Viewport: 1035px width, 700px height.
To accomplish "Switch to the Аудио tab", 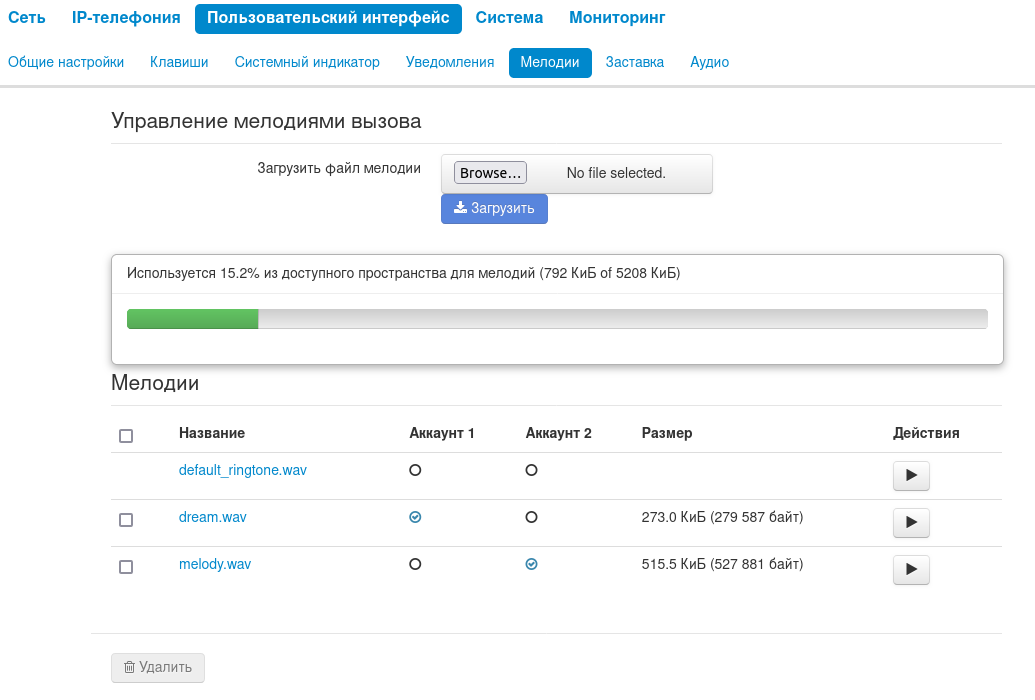I will 709,62.
